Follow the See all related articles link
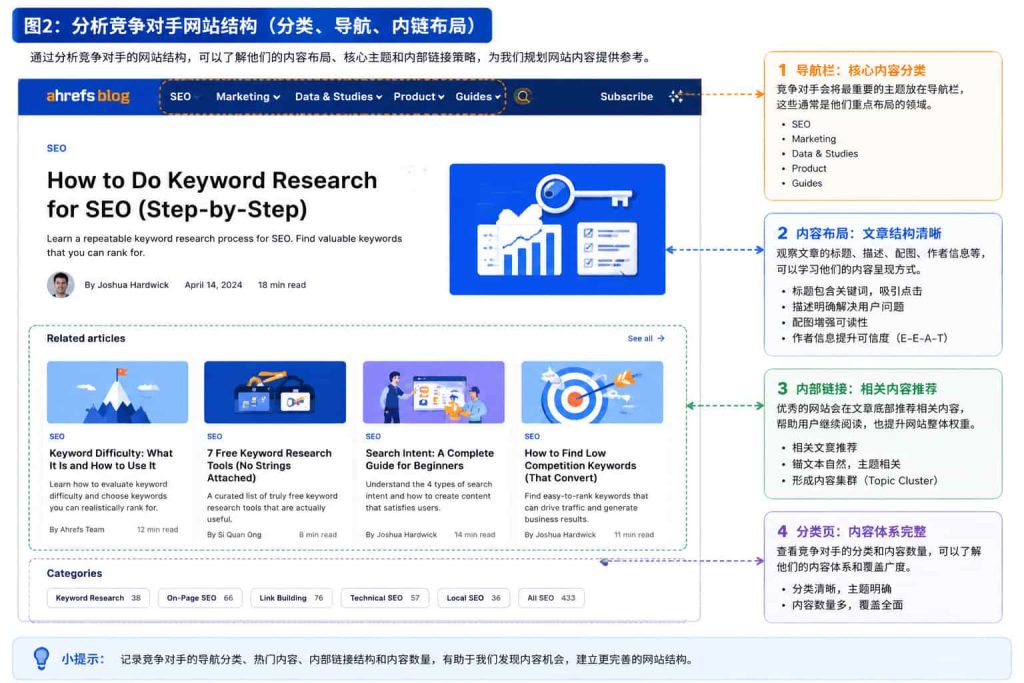The image size is (1024, 683). [x=646, y=338]
